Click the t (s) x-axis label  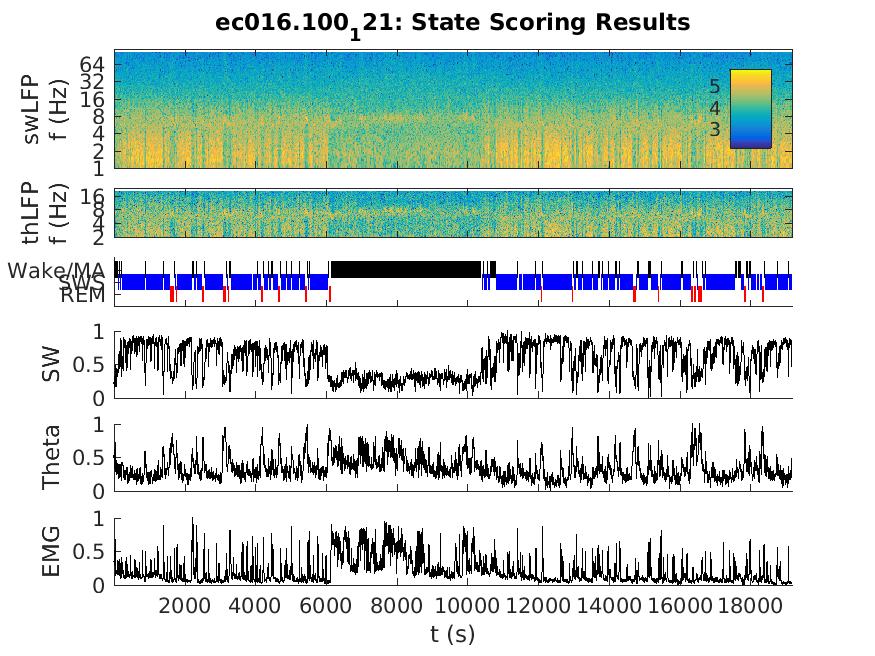pyautogui.click(x=452, y=633)
